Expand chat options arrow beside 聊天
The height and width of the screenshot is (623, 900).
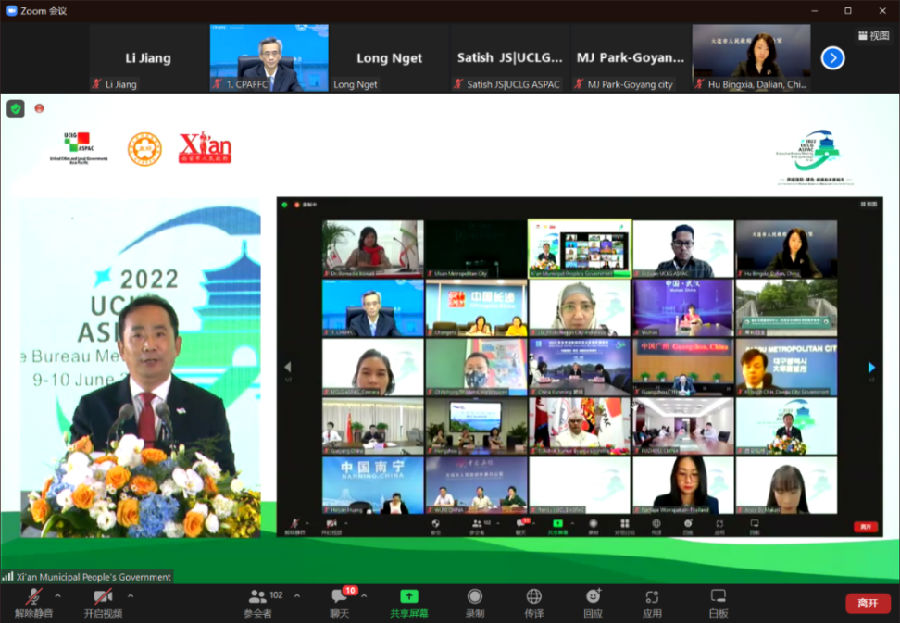[x=364, y=596]
